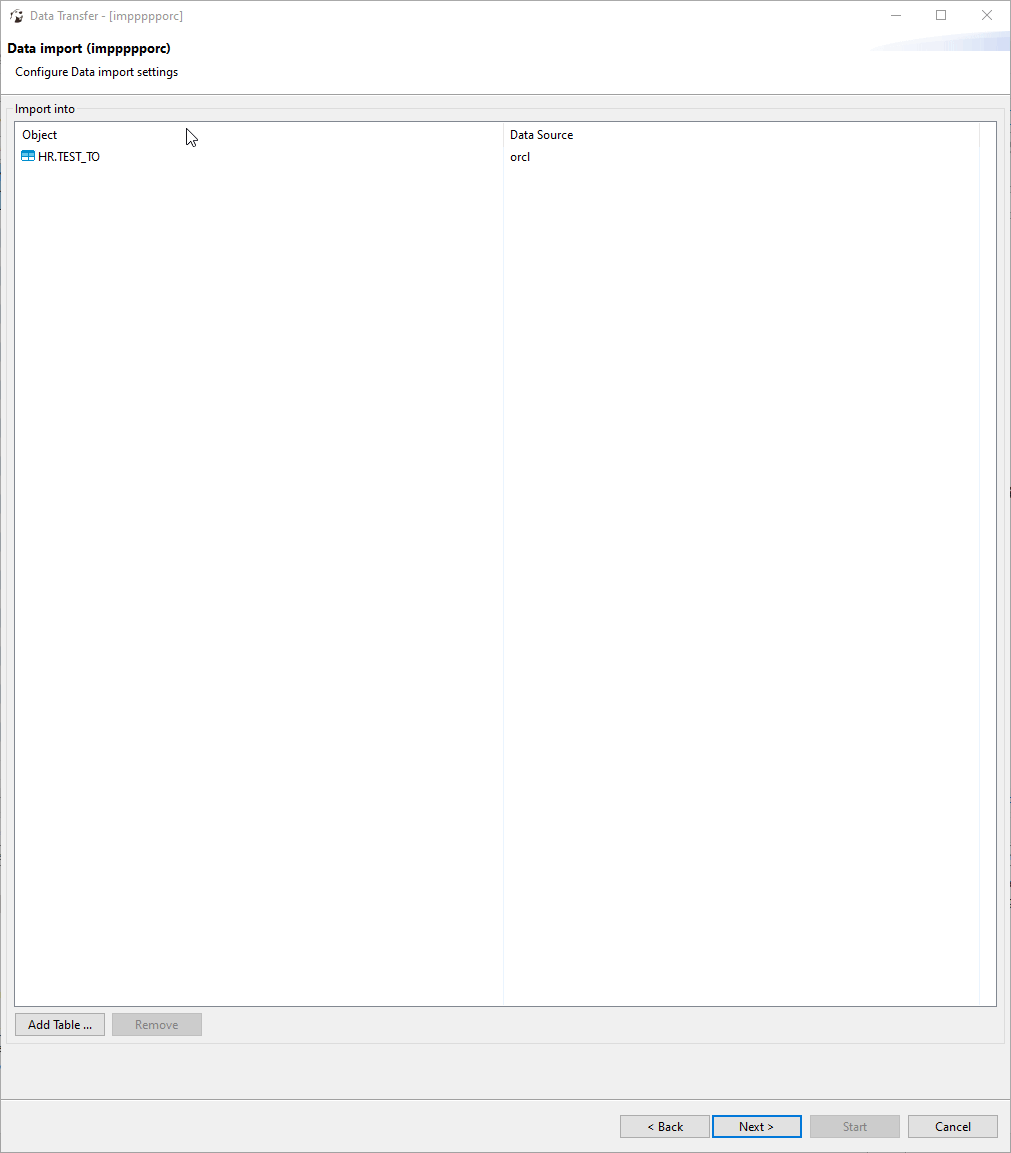Click the Start button
1011x1153 pixels.
click(x=854, y=1126)
